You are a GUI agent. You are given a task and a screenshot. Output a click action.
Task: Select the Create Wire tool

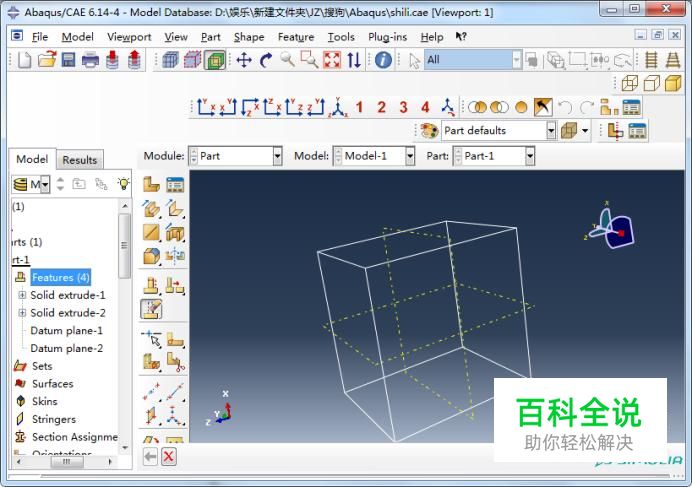(151, 232)
